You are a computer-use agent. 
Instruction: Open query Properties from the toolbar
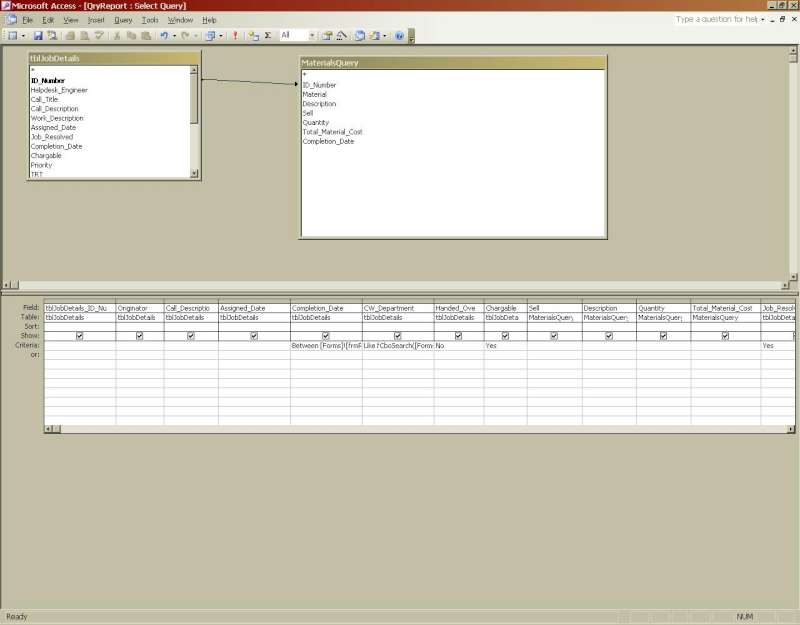(327, 36)
